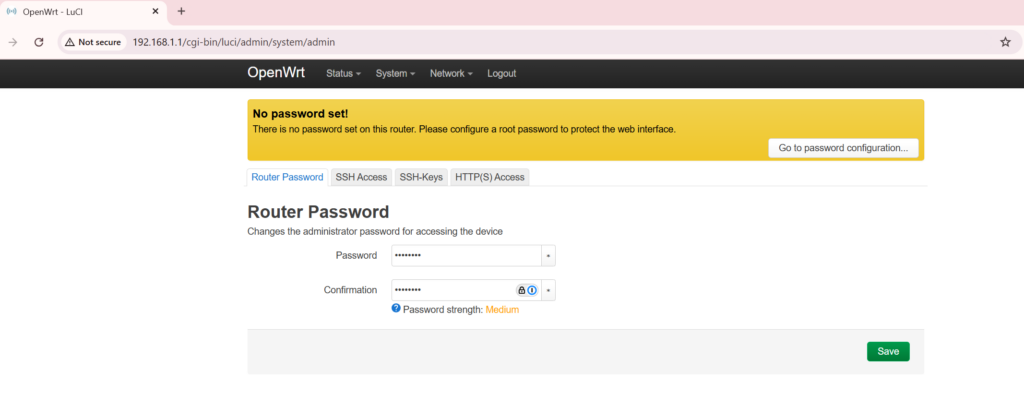
Task: Focus the Password input field
Action: coord(466,256)
